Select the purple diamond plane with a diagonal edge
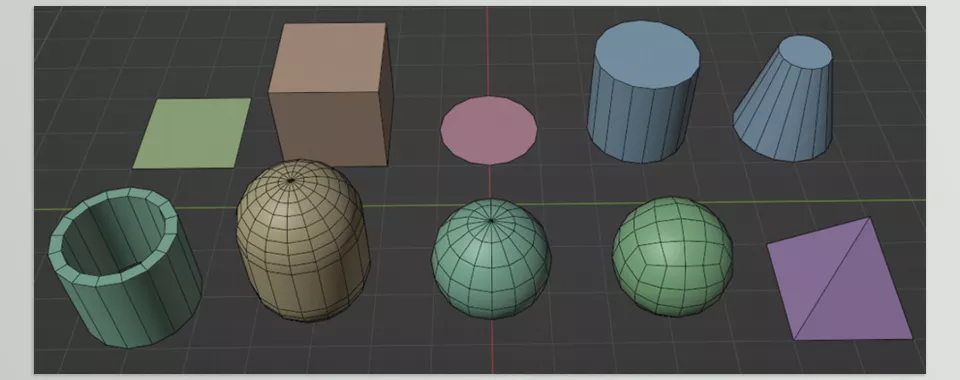Image resolution: width=960 pixels, height=380 pixels. tap(840, 279)
